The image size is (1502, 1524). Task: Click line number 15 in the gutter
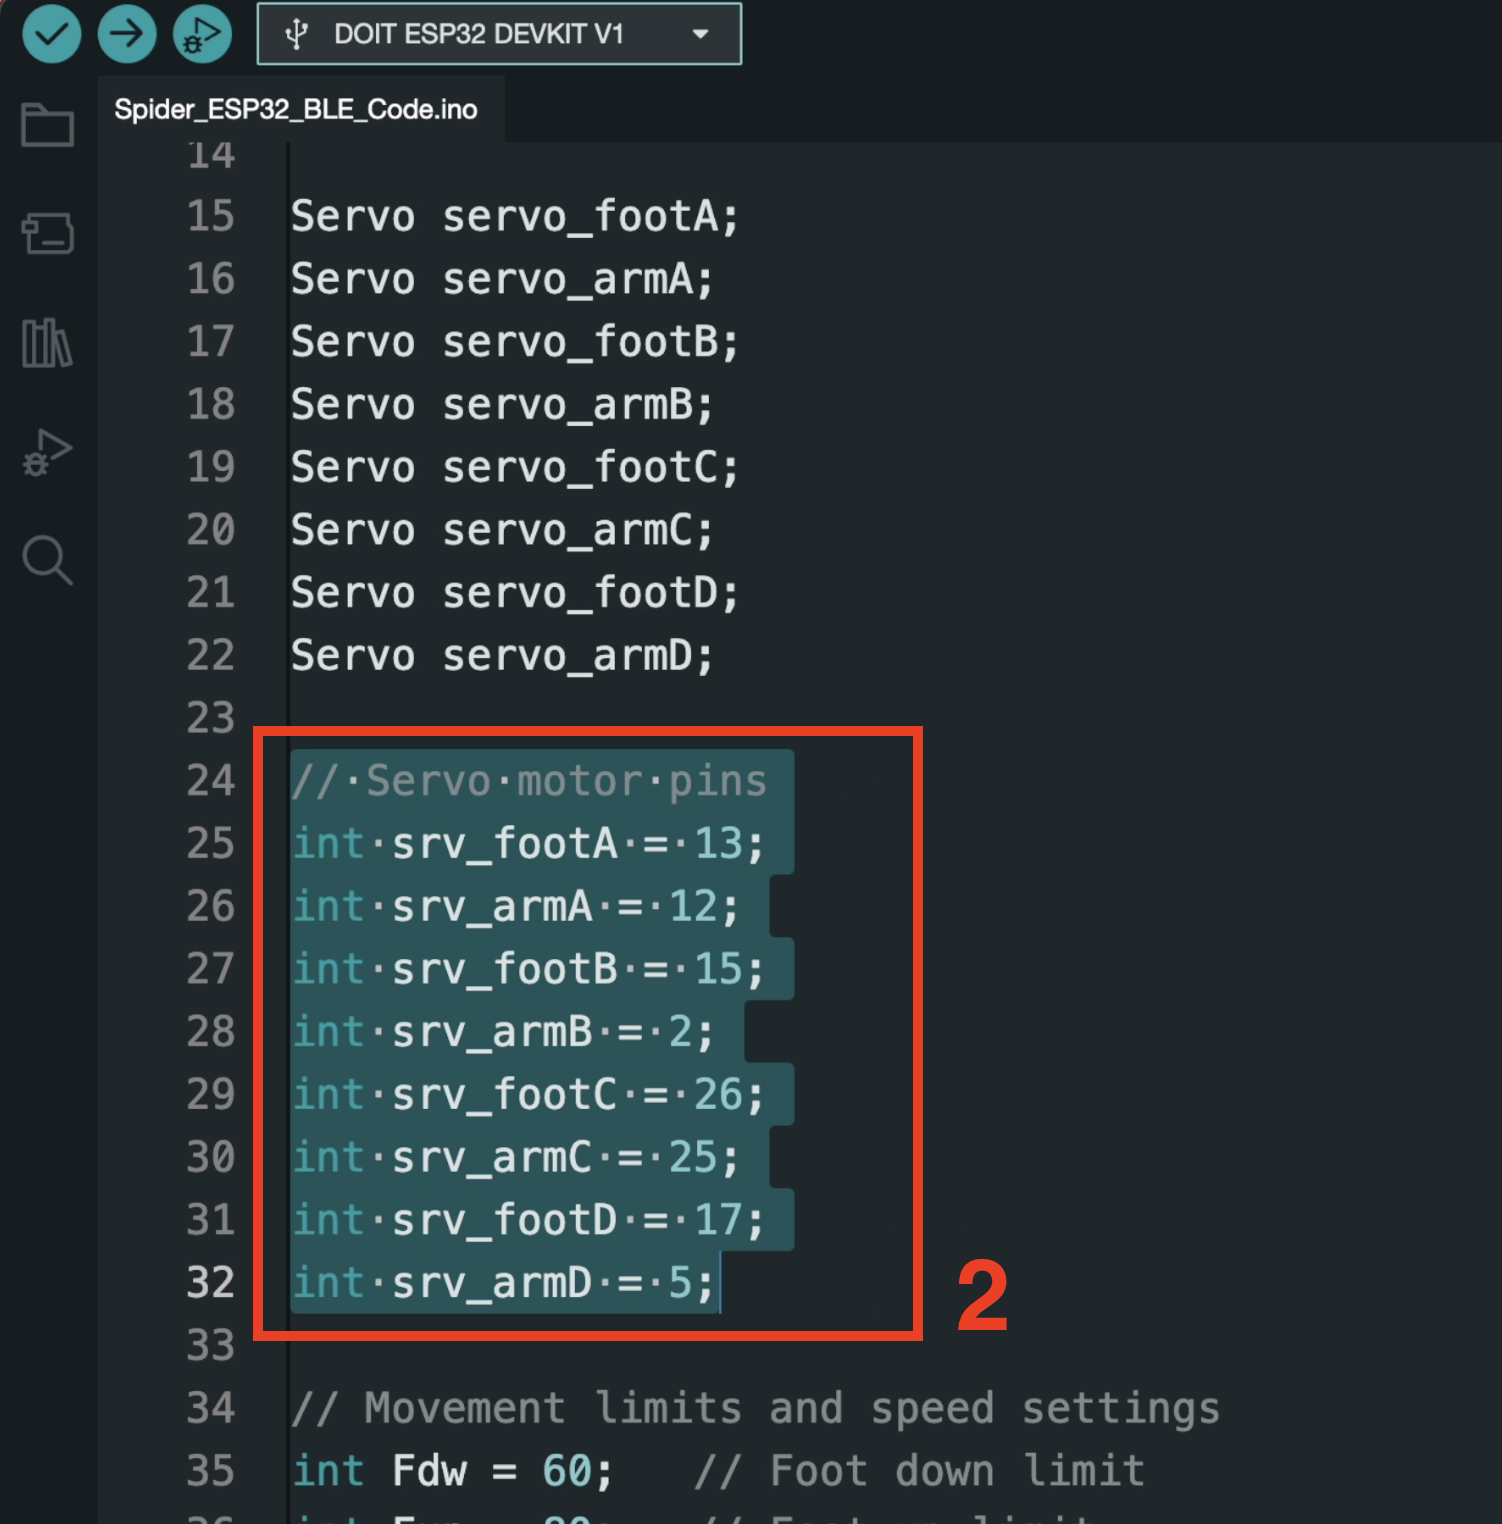(x=210, y=216)
